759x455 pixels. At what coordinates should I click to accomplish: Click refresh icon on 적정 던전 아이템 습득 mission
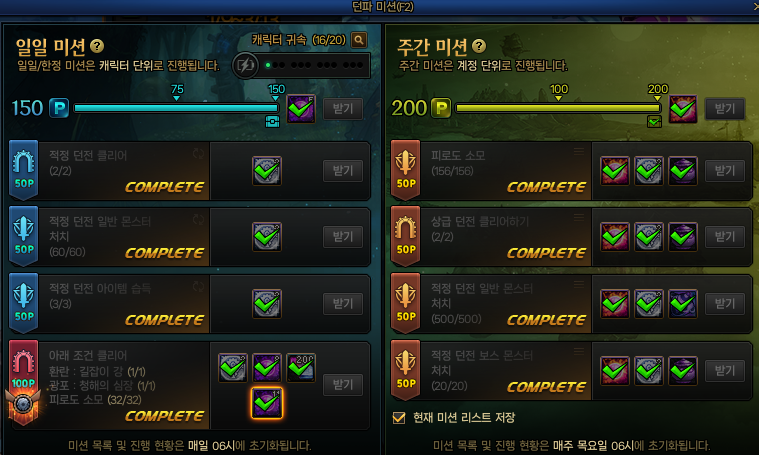click(x=198, y=287)
